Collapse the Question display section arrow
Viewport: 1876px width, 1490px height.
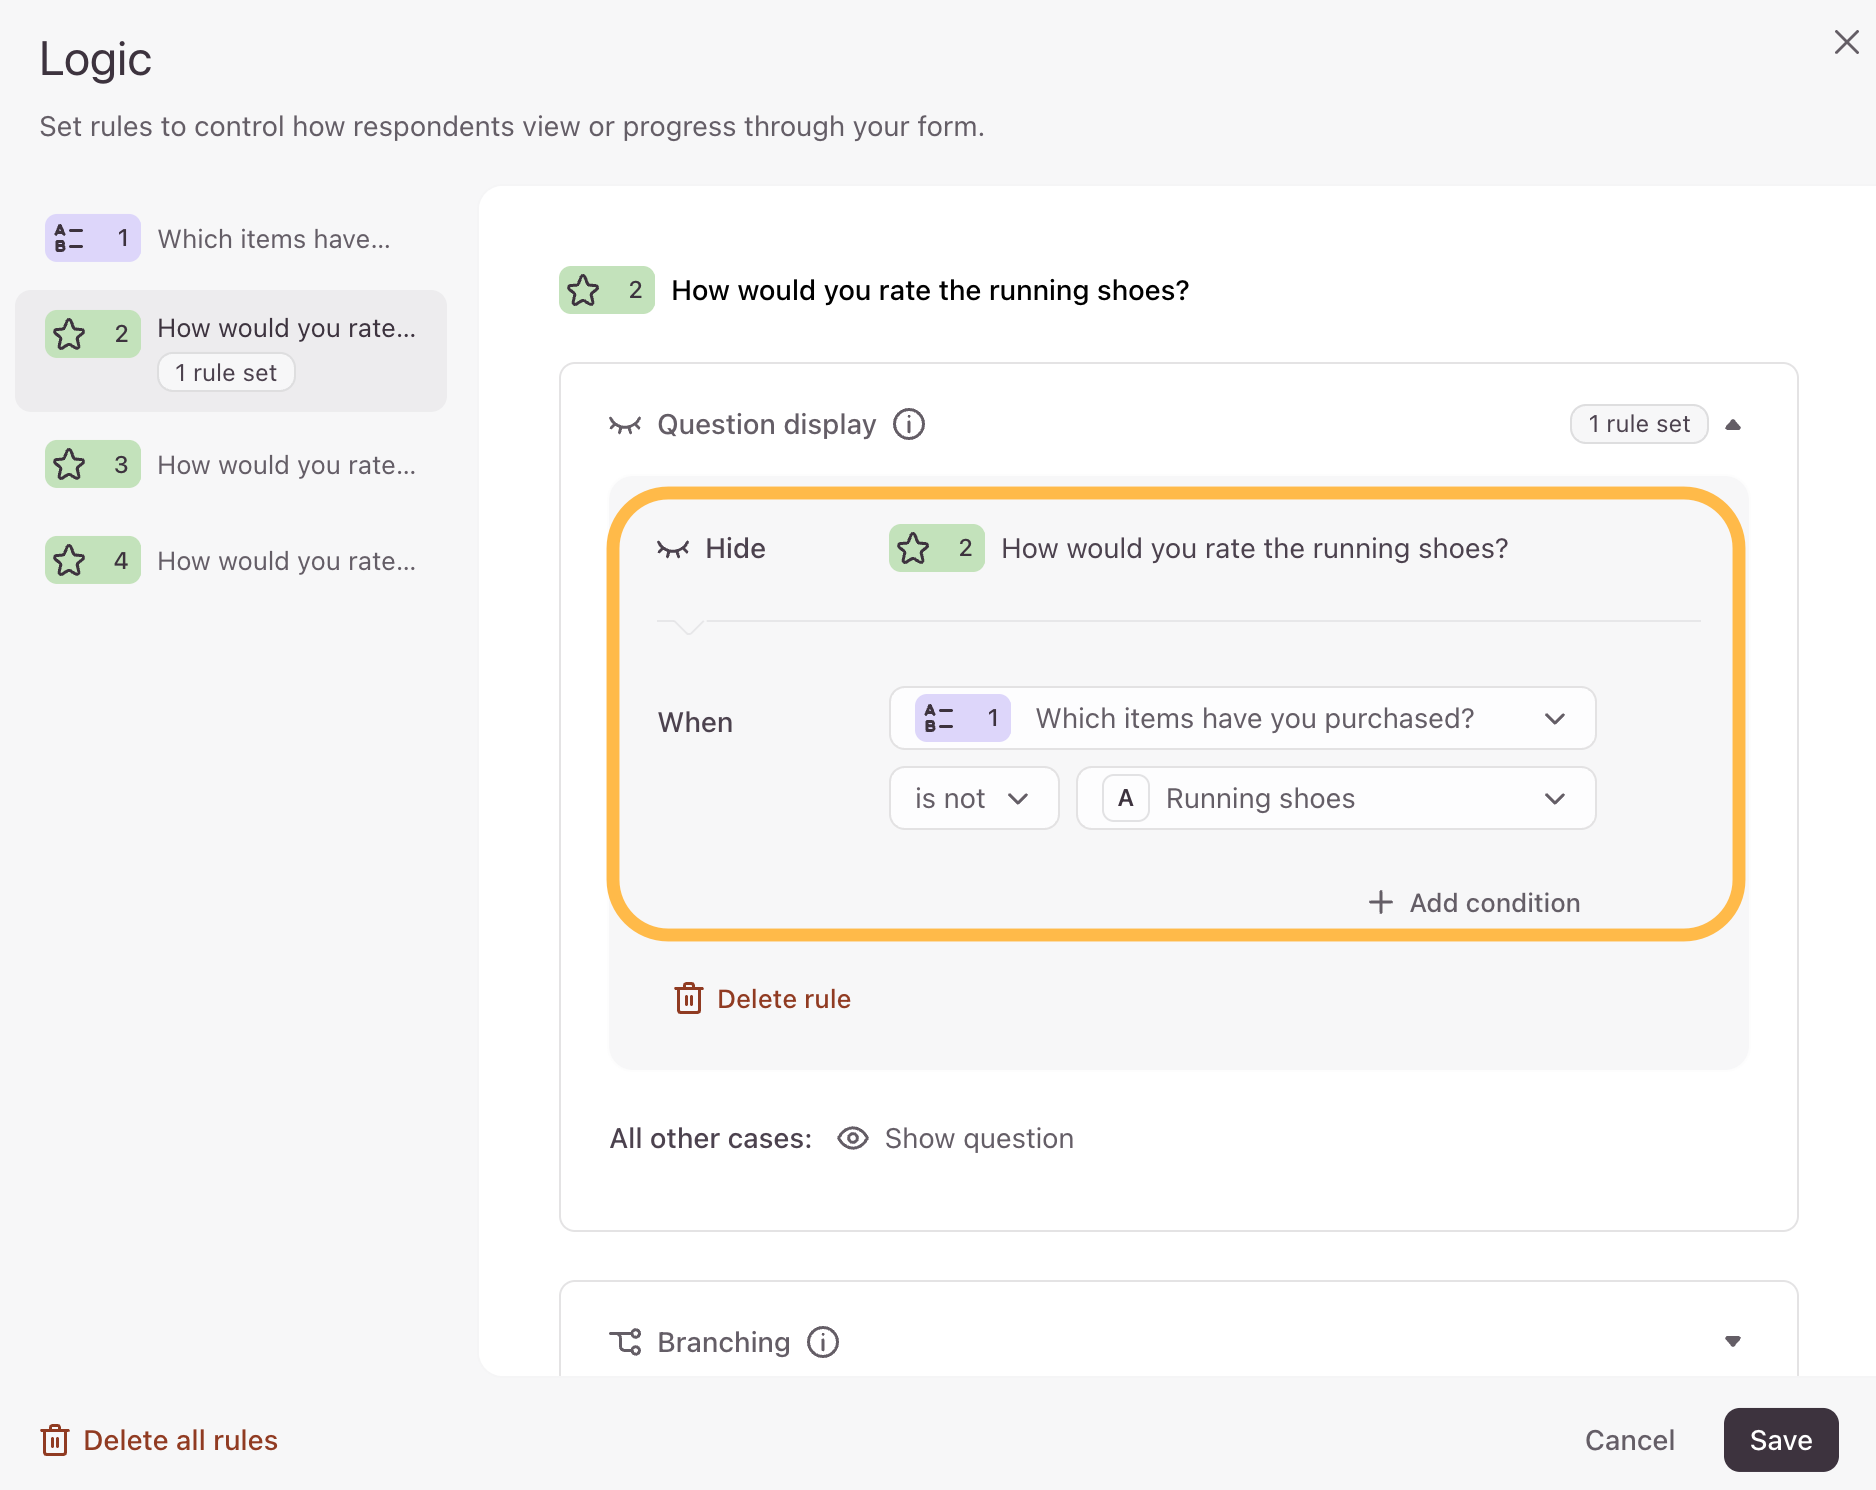coord(1733,425)
